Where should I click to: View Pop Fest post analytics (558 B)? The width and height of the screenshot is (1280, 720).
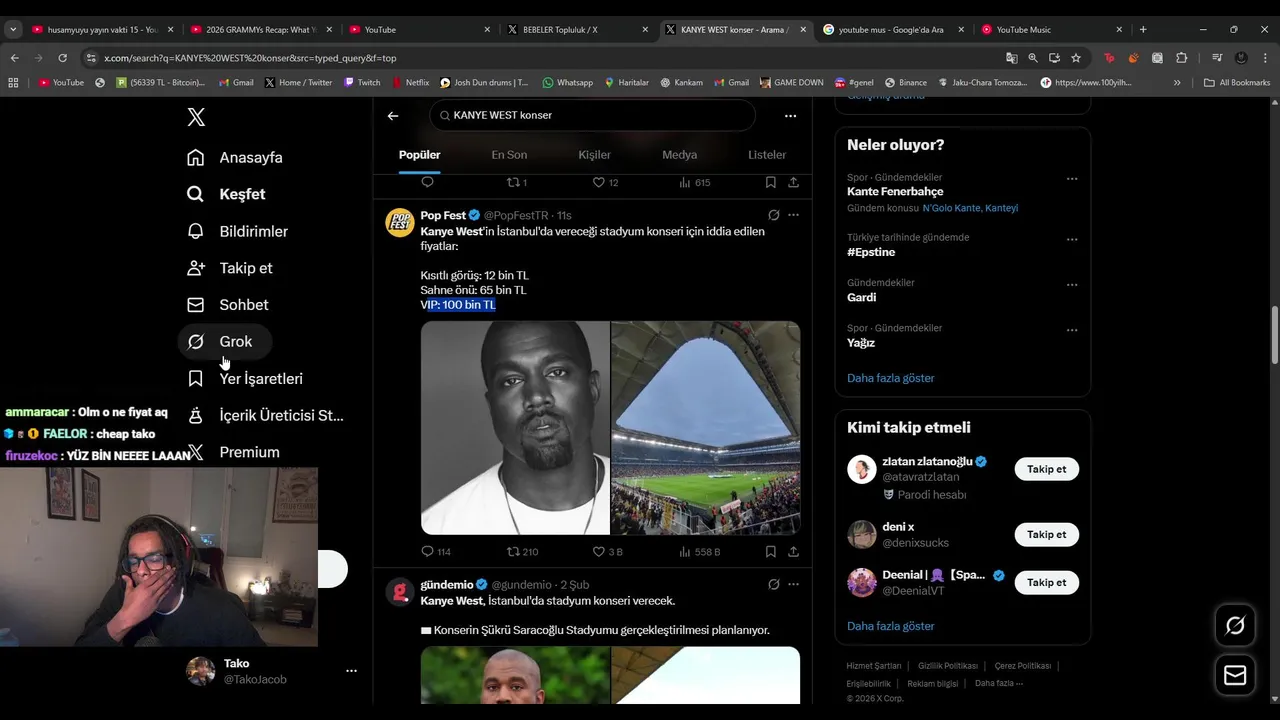pos(700,551)
